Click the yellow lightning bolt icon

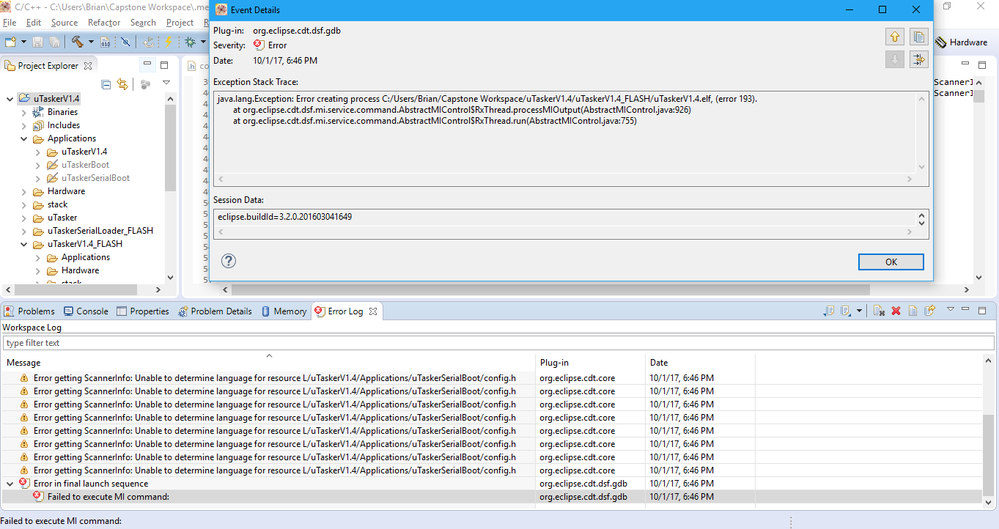168,42
